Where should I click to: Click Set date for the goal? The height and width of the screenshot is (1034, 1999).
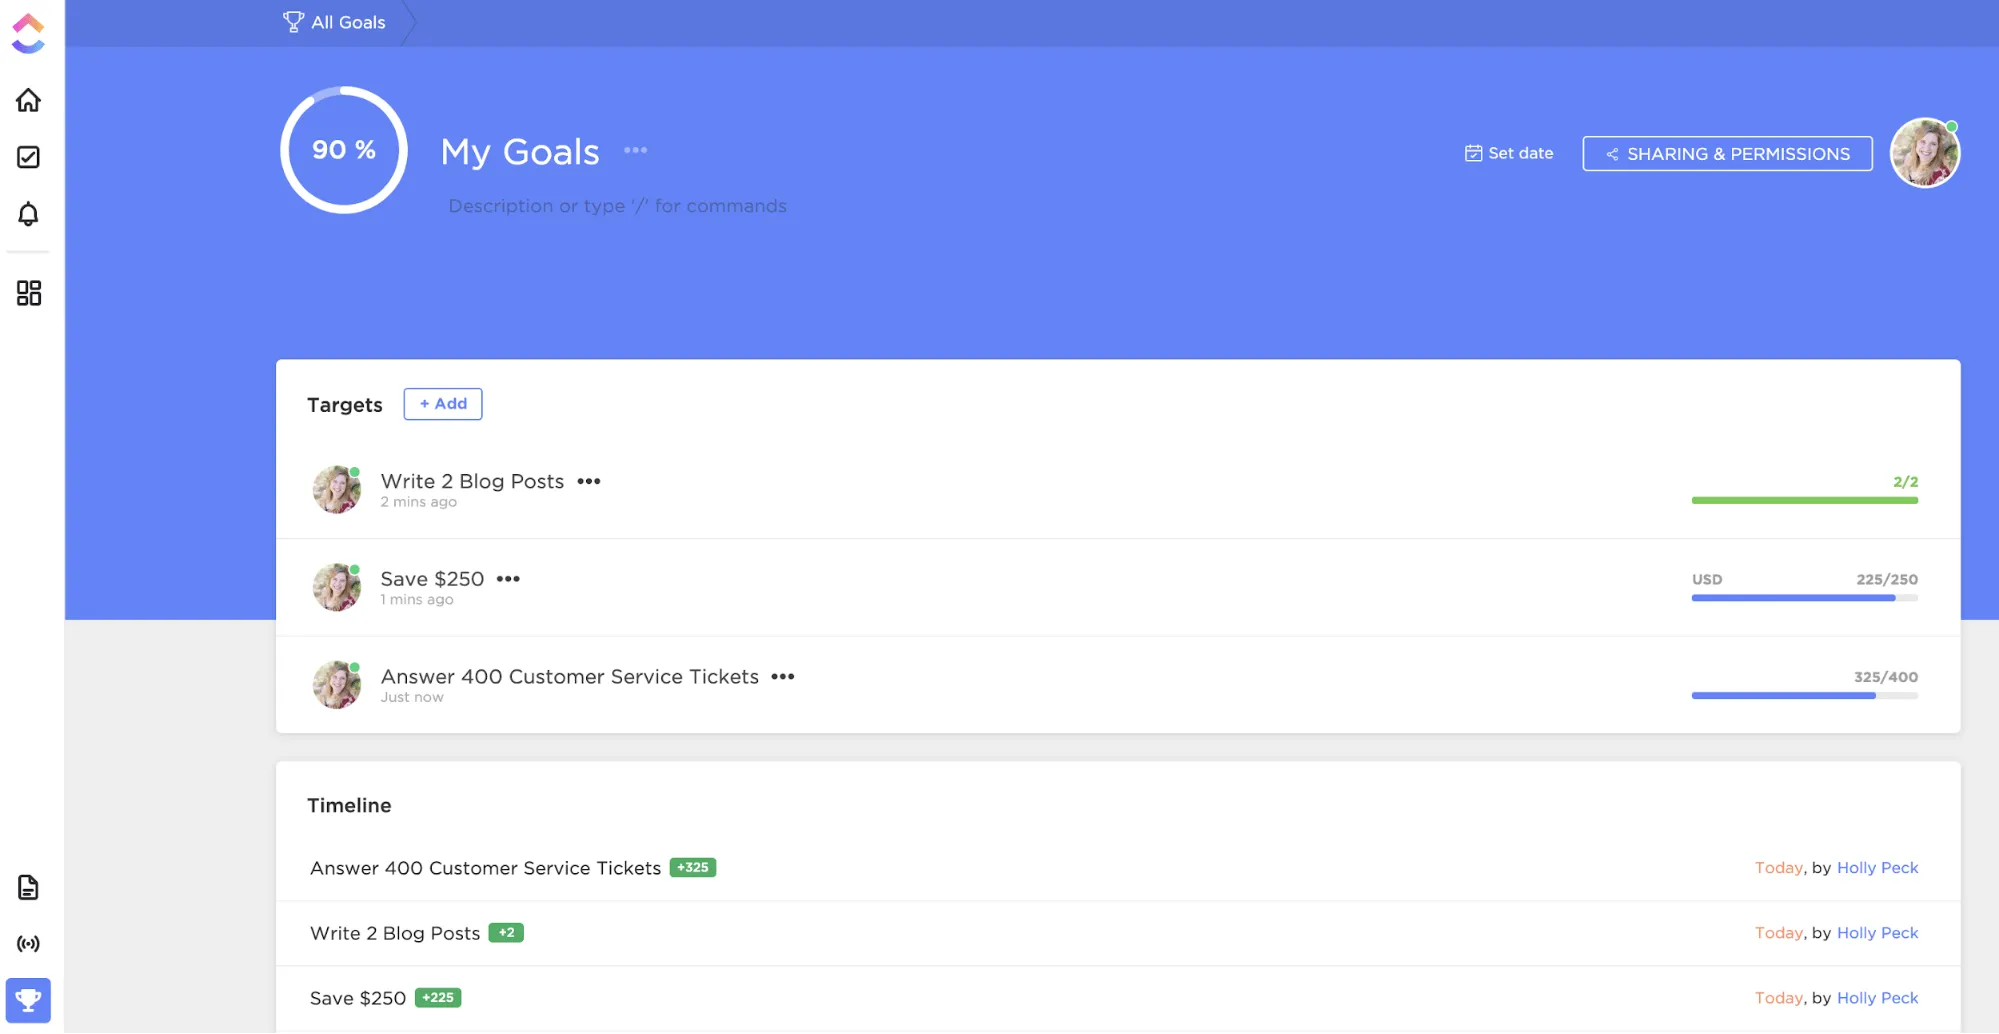[1509, 153]
